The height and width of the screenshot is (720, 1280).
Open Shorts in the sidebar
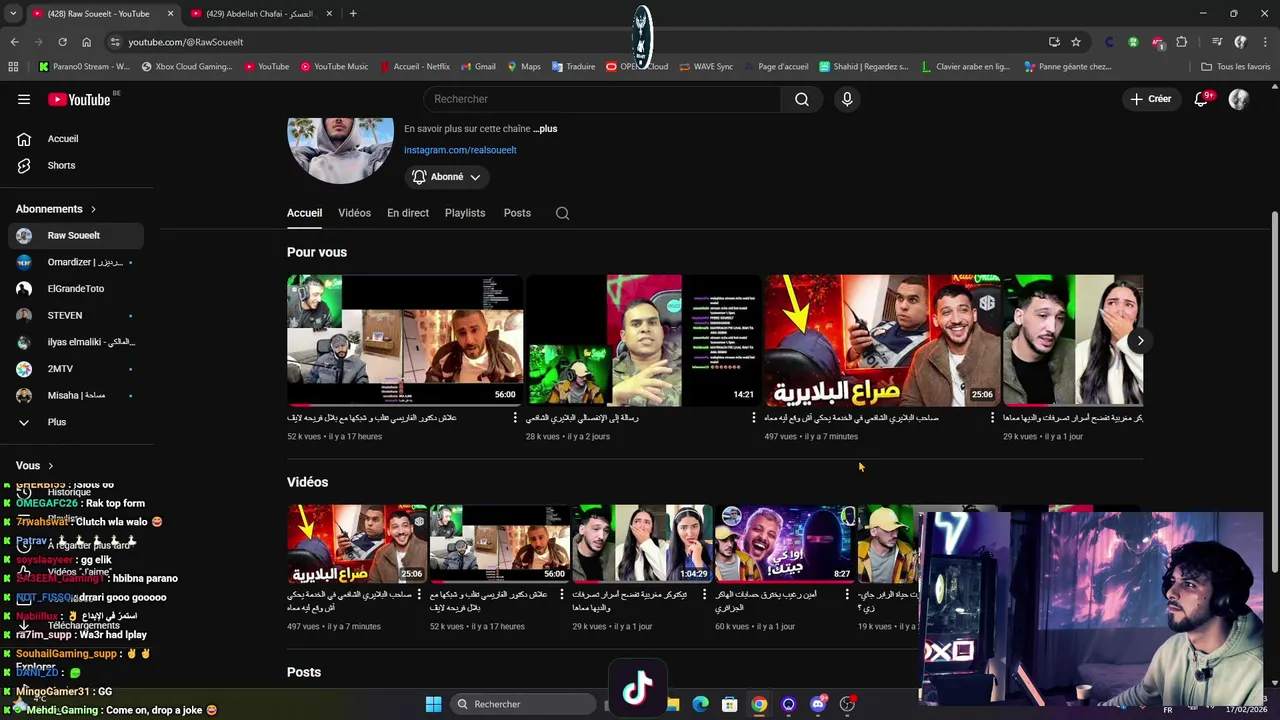click(x=76, y=165)
